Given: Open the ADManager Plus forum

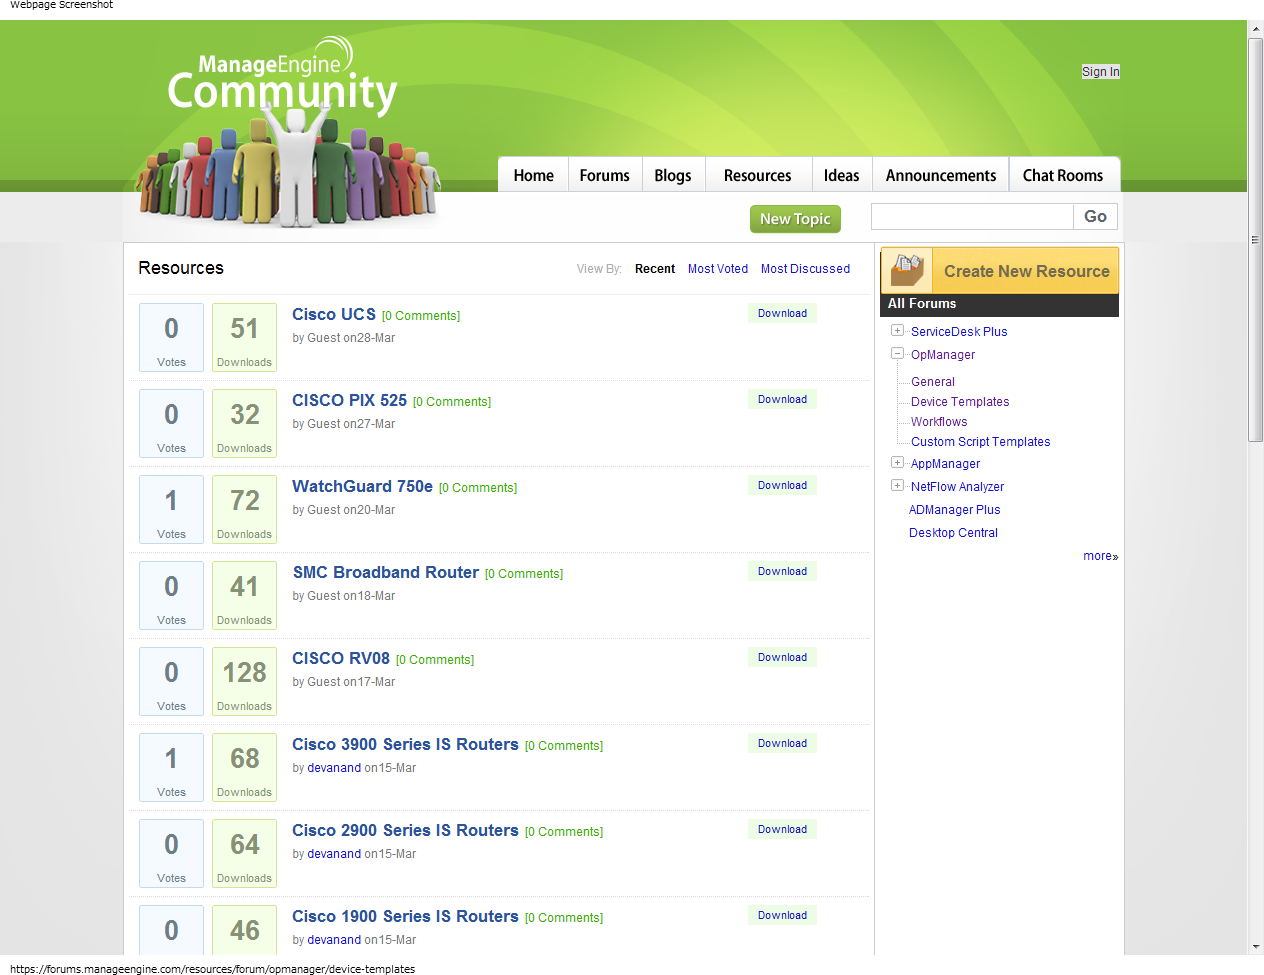Looking at the screenshot, I should (954, 510).
